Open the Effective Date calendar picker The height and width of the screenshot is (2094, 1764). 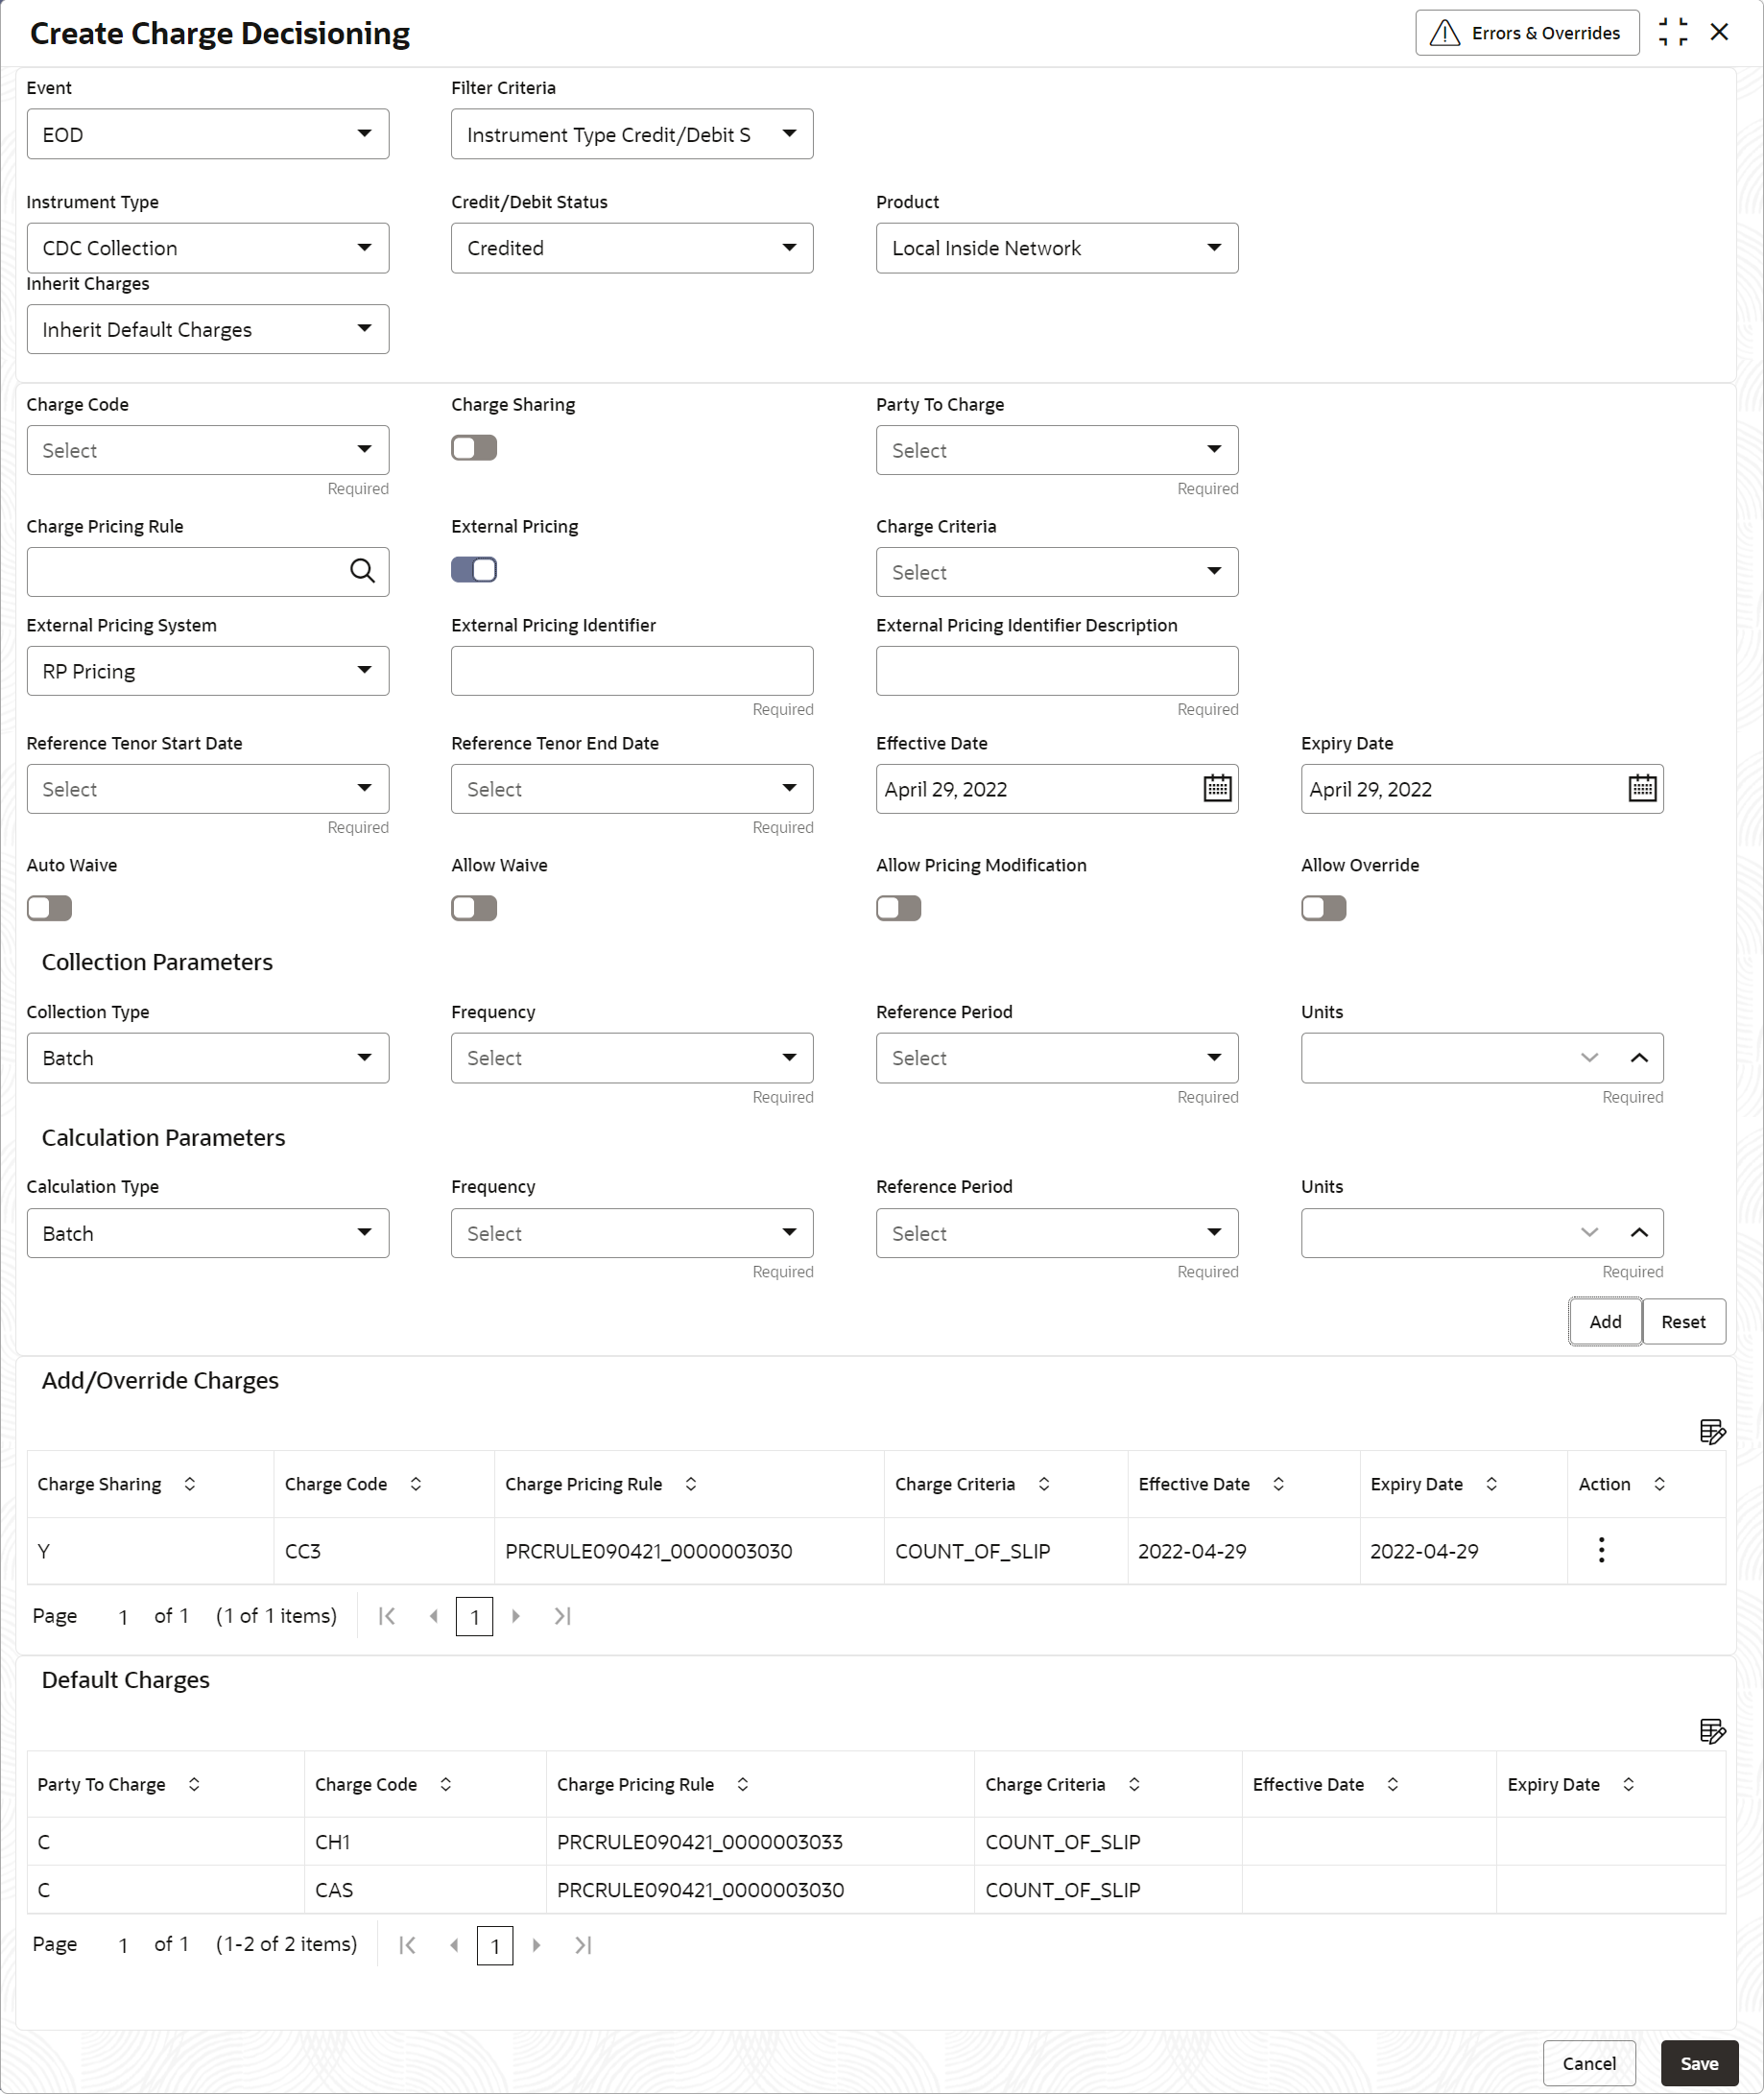[1216, 788]
